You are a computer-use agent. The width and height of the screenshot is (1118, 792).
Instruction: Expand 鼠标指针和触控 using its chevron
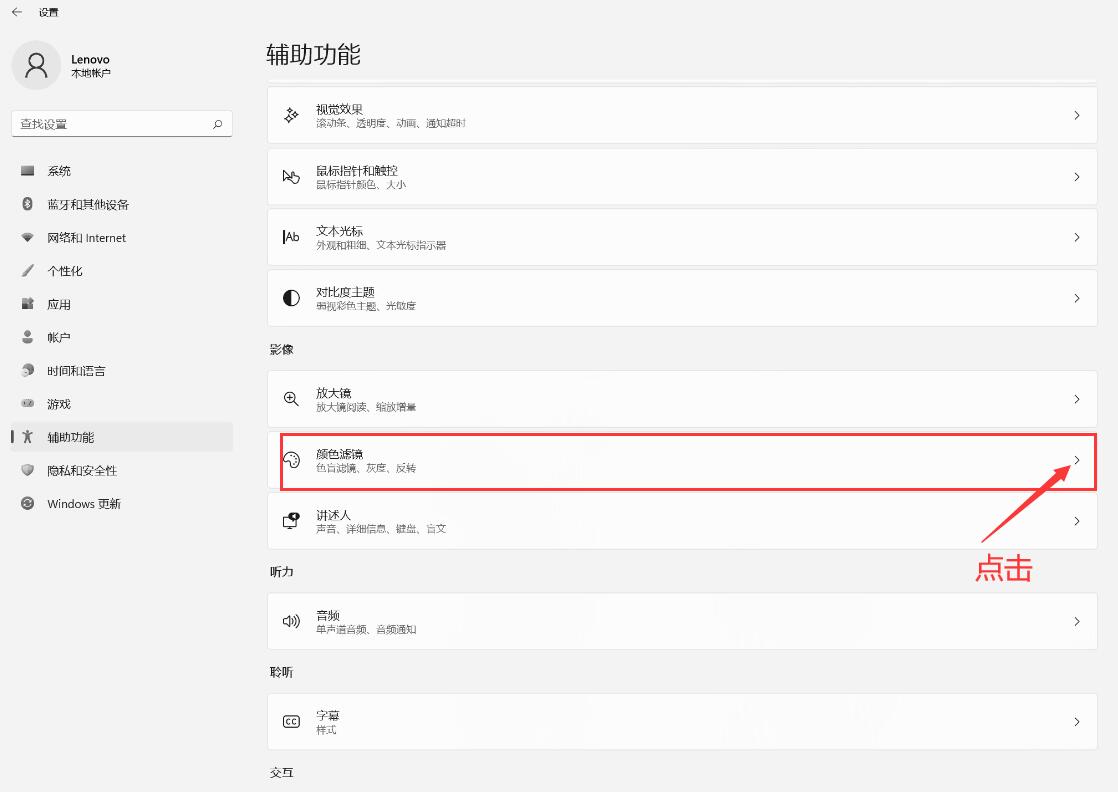[x=1077, y=176]
